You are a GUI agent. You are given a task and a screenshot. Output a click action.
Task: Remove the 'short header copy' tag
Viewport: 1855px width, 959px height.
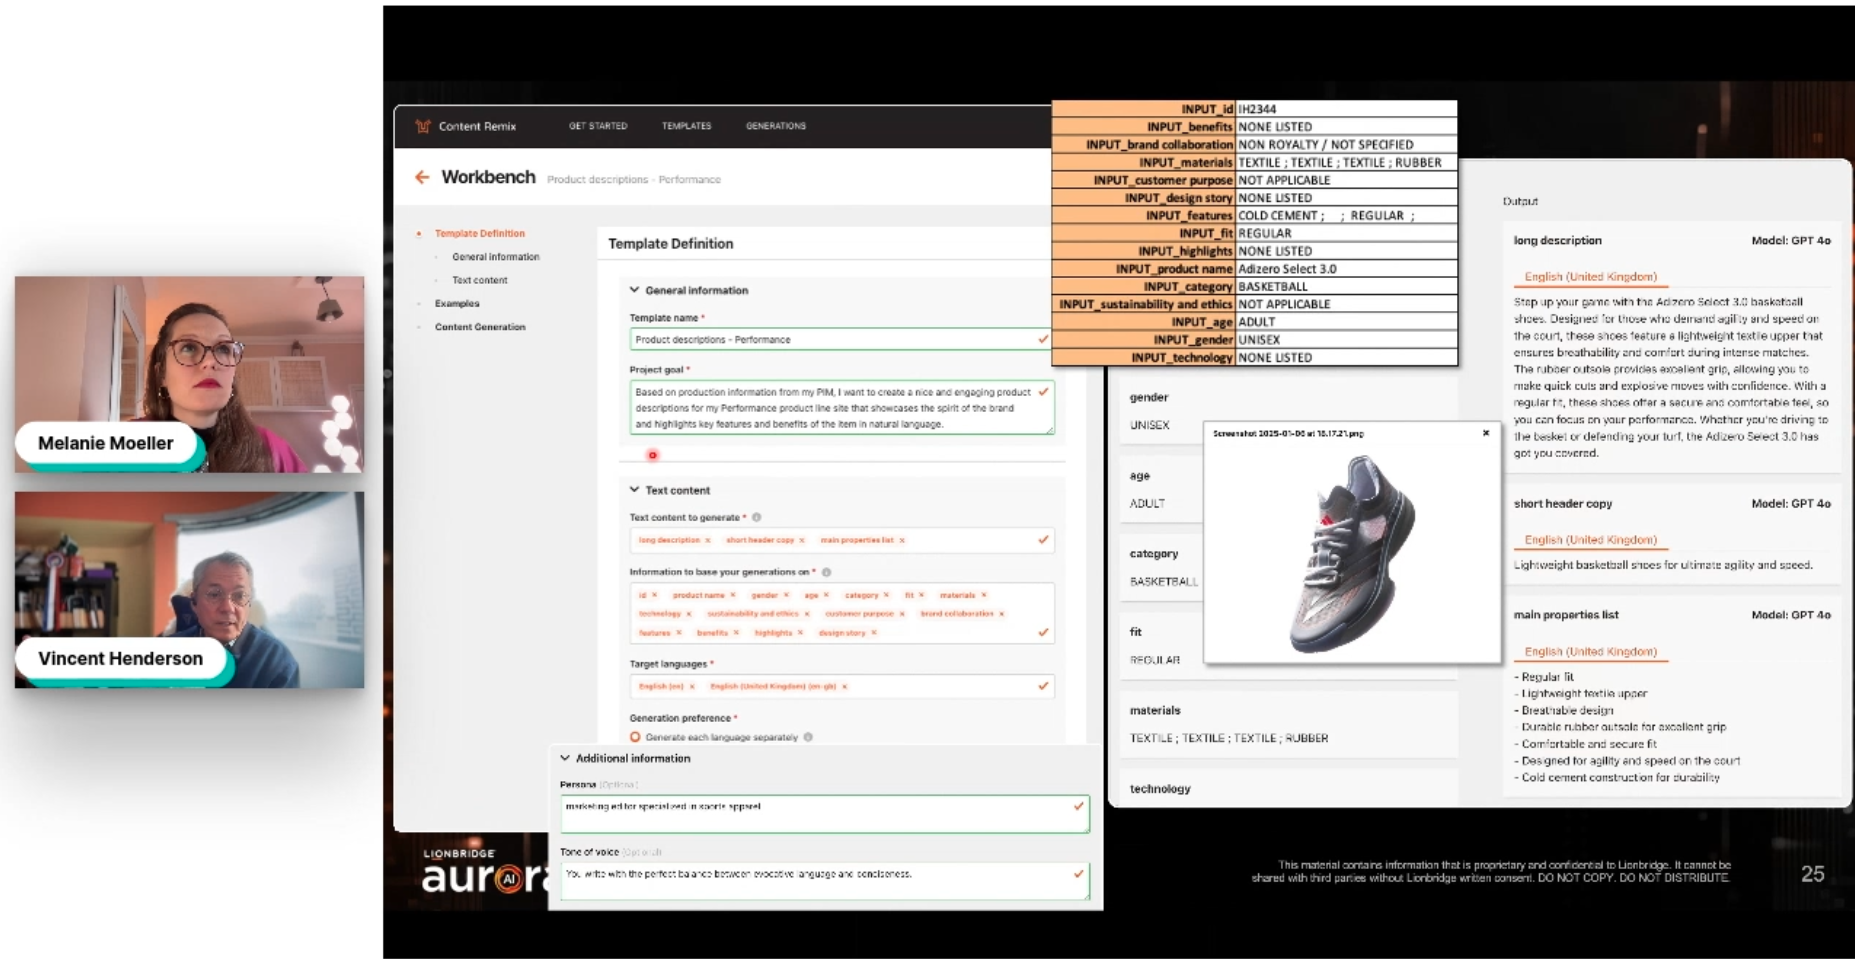[x=802, y=540]
